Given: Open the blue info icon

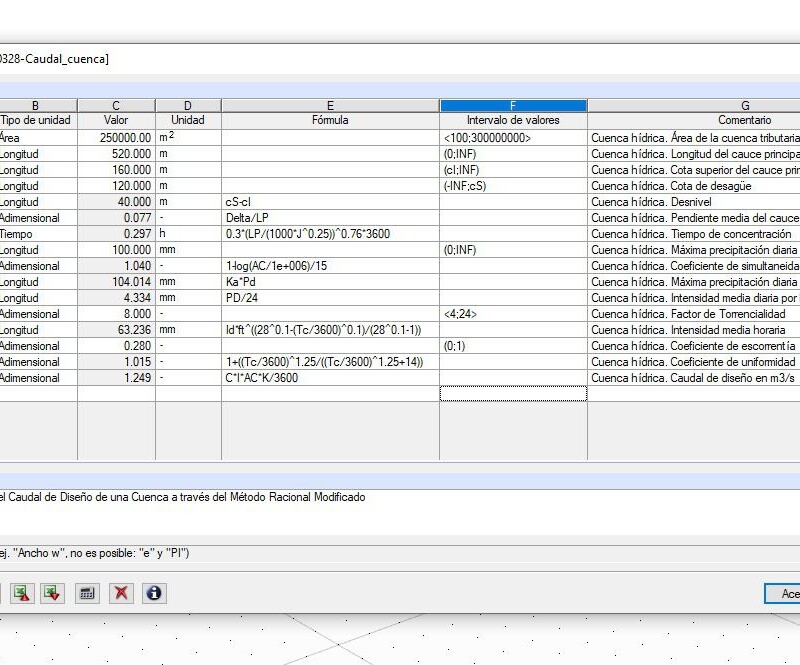Looking at the screenshot, I should [x=154, y=593].
